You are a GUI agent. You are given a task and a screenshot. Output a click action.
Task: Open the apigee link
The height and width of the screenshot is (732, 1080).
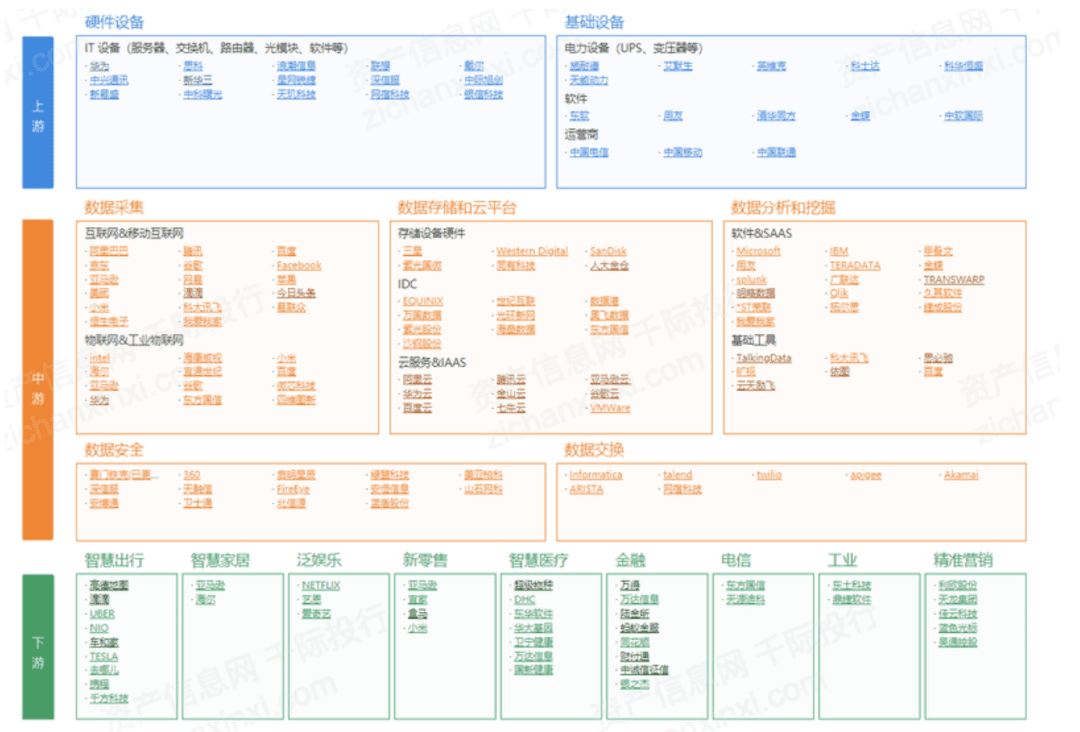click(865, 475)
